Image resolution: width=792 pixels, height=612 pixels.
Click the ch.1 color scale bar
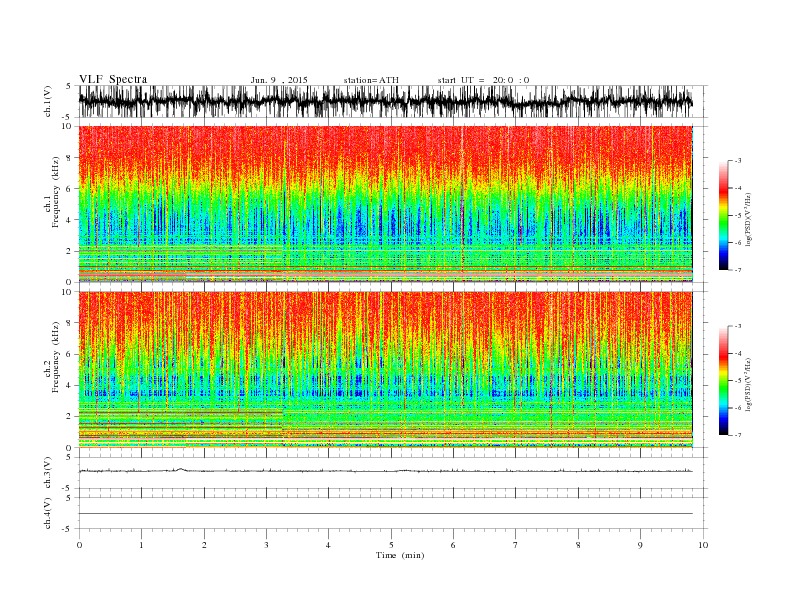(723, 215)
